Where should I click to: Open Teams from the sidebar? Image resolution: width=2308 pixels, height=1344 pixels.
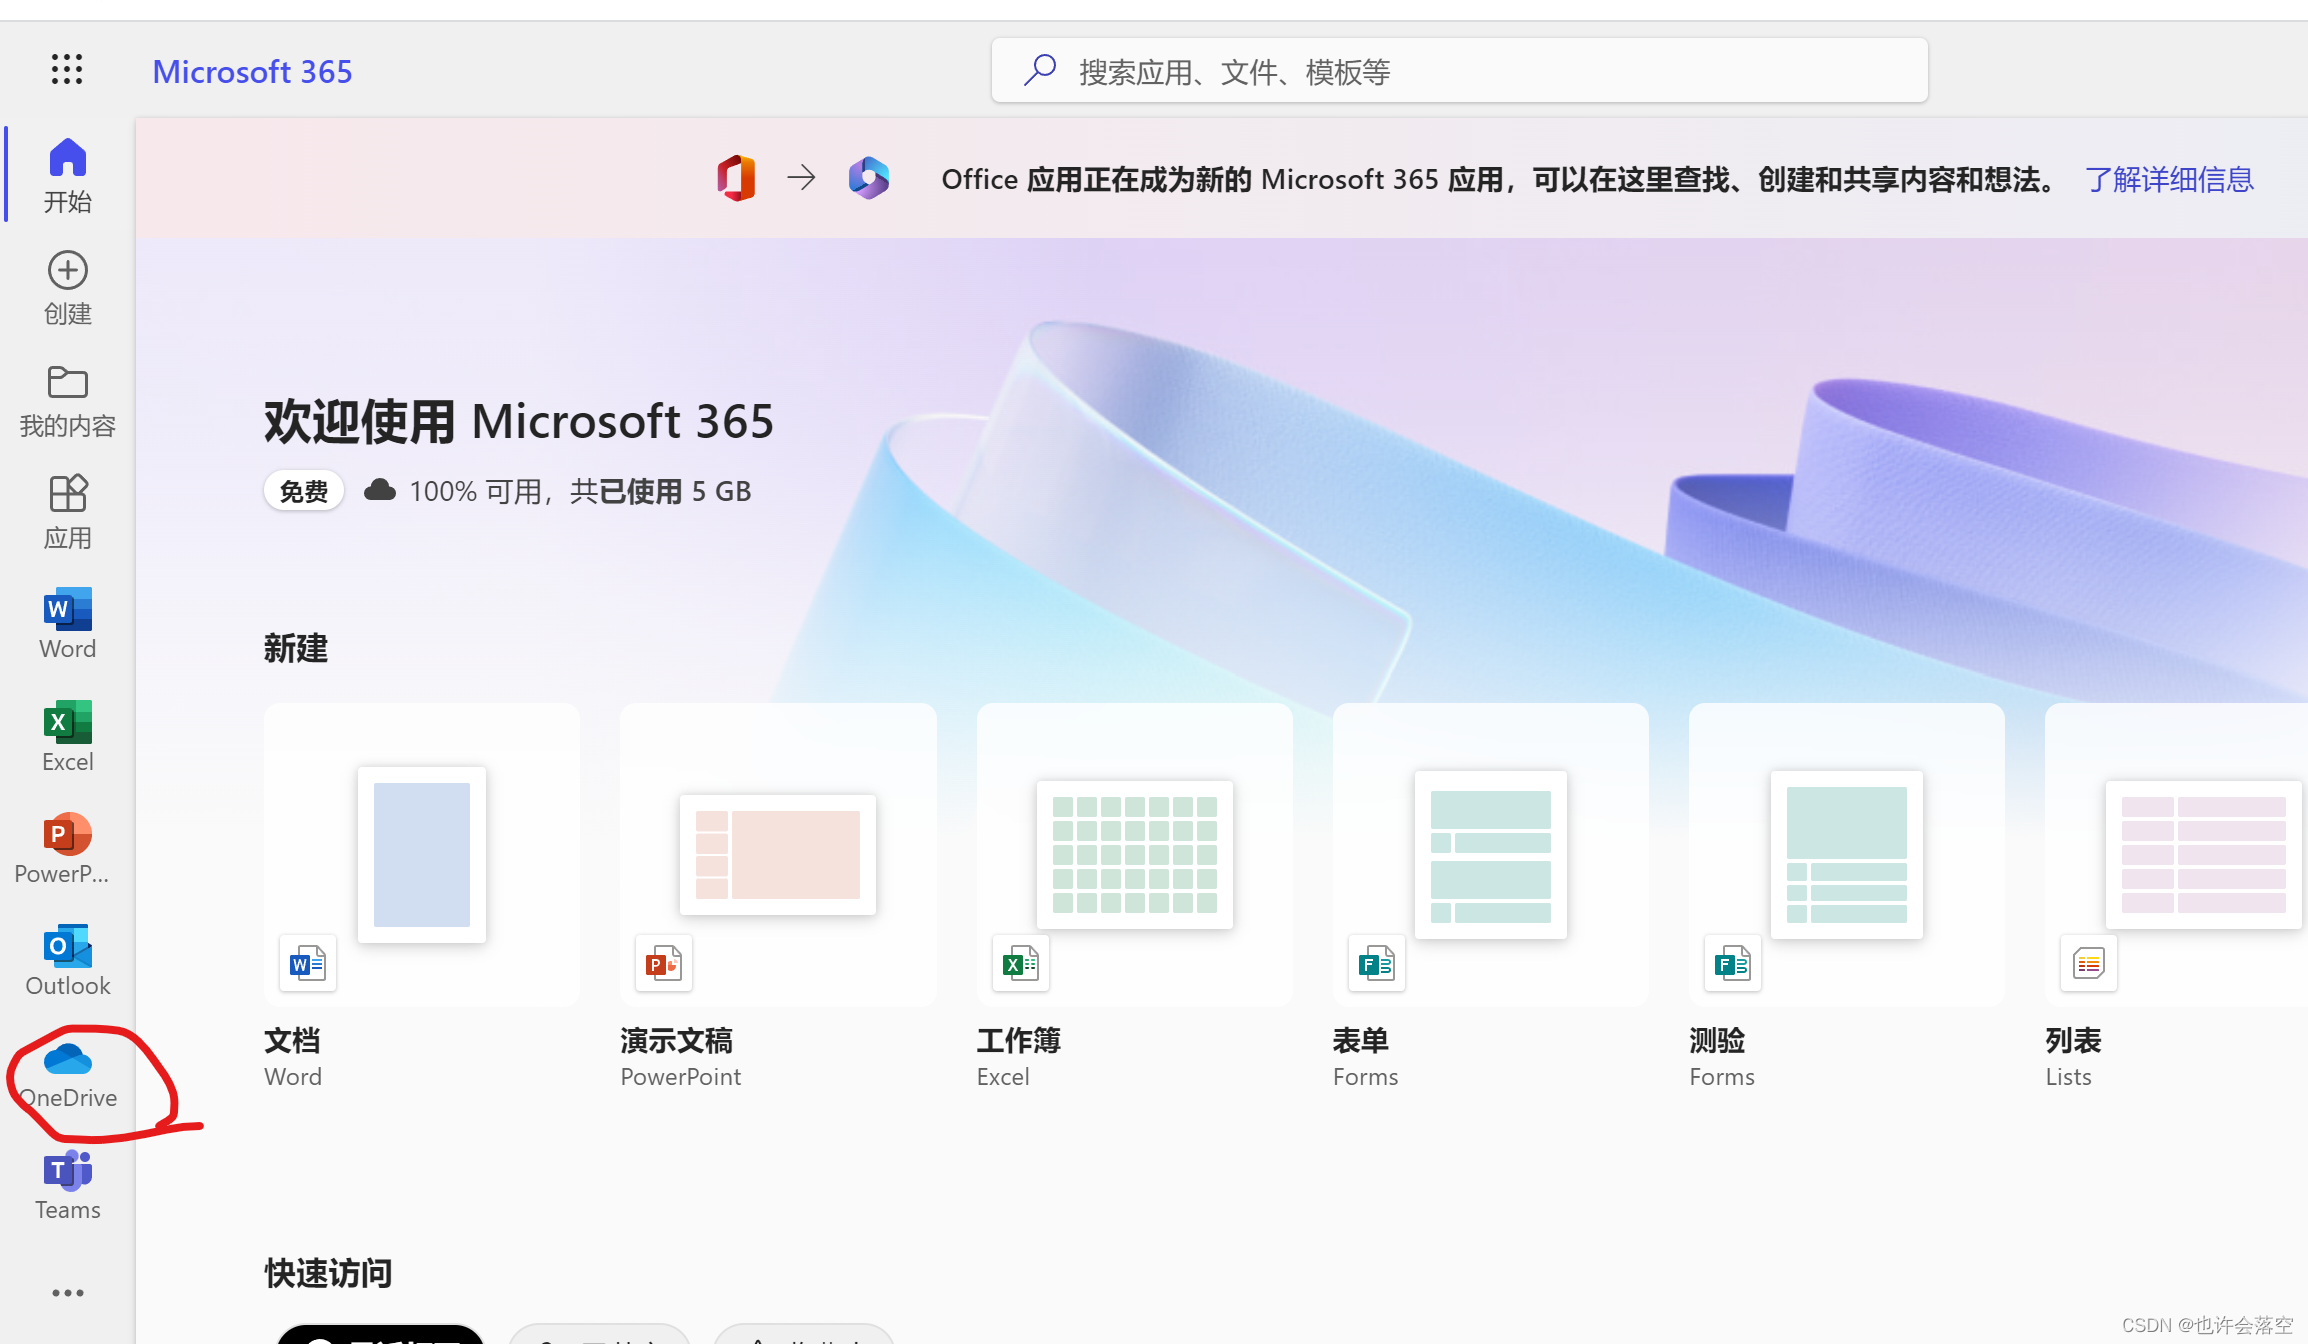pos(67,1186)
